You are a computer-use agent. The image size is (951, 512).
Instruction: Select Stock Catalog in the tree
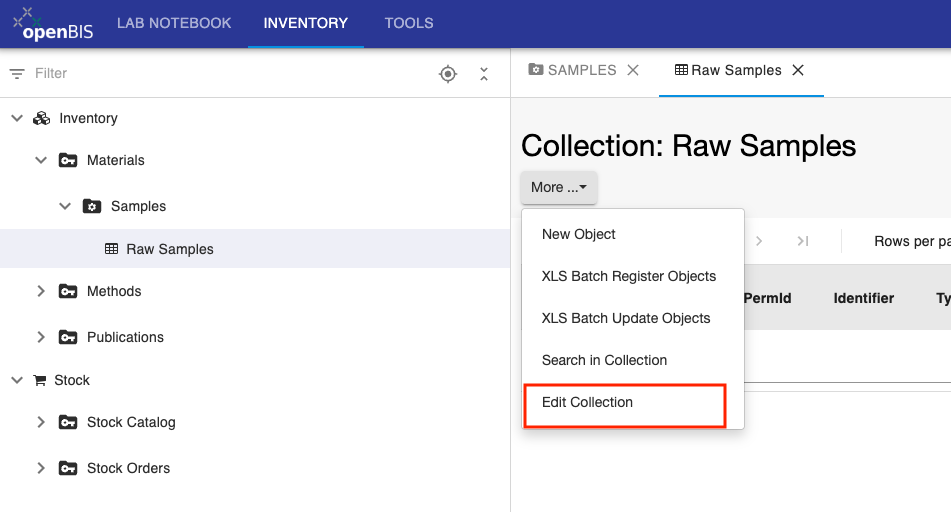131,422
